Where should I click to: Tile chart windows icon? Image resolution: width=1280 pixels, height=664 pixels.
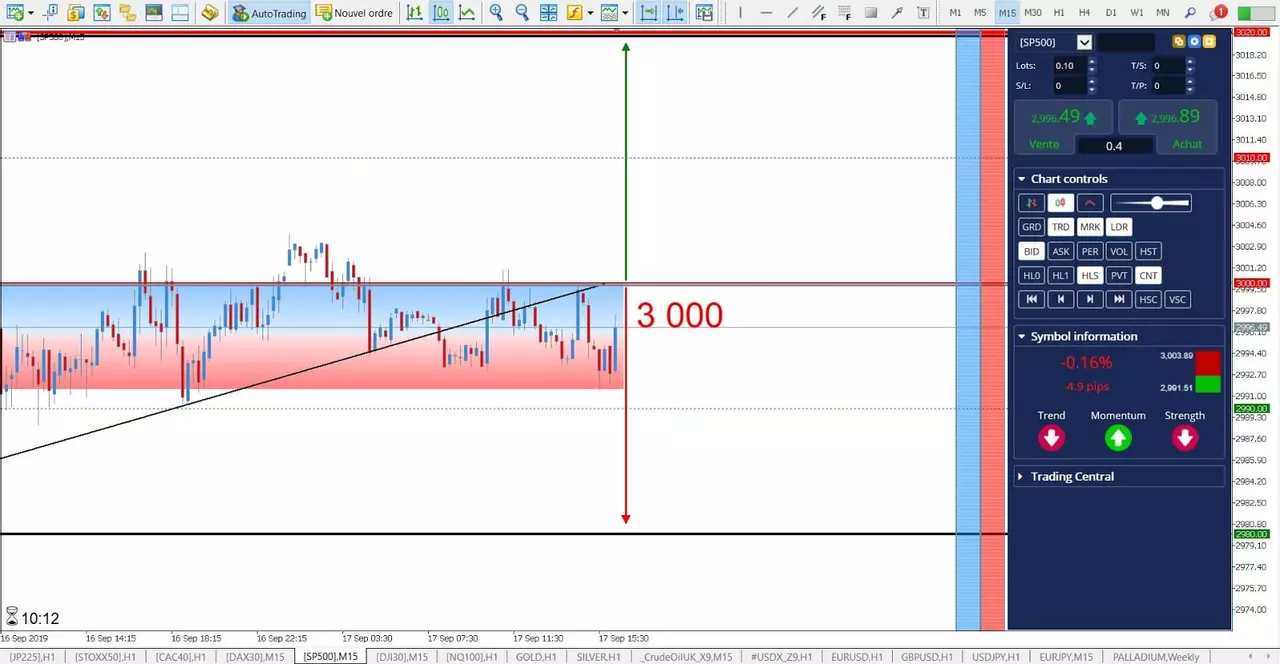[549, 13]
